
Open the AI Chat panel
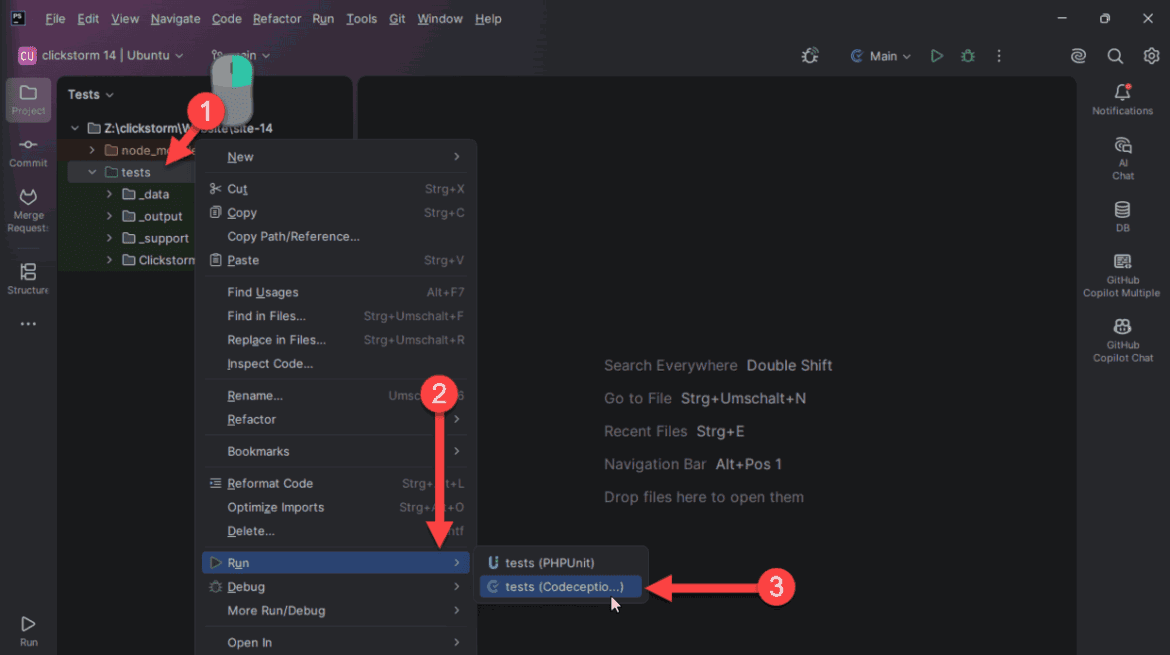point(1122,158)
